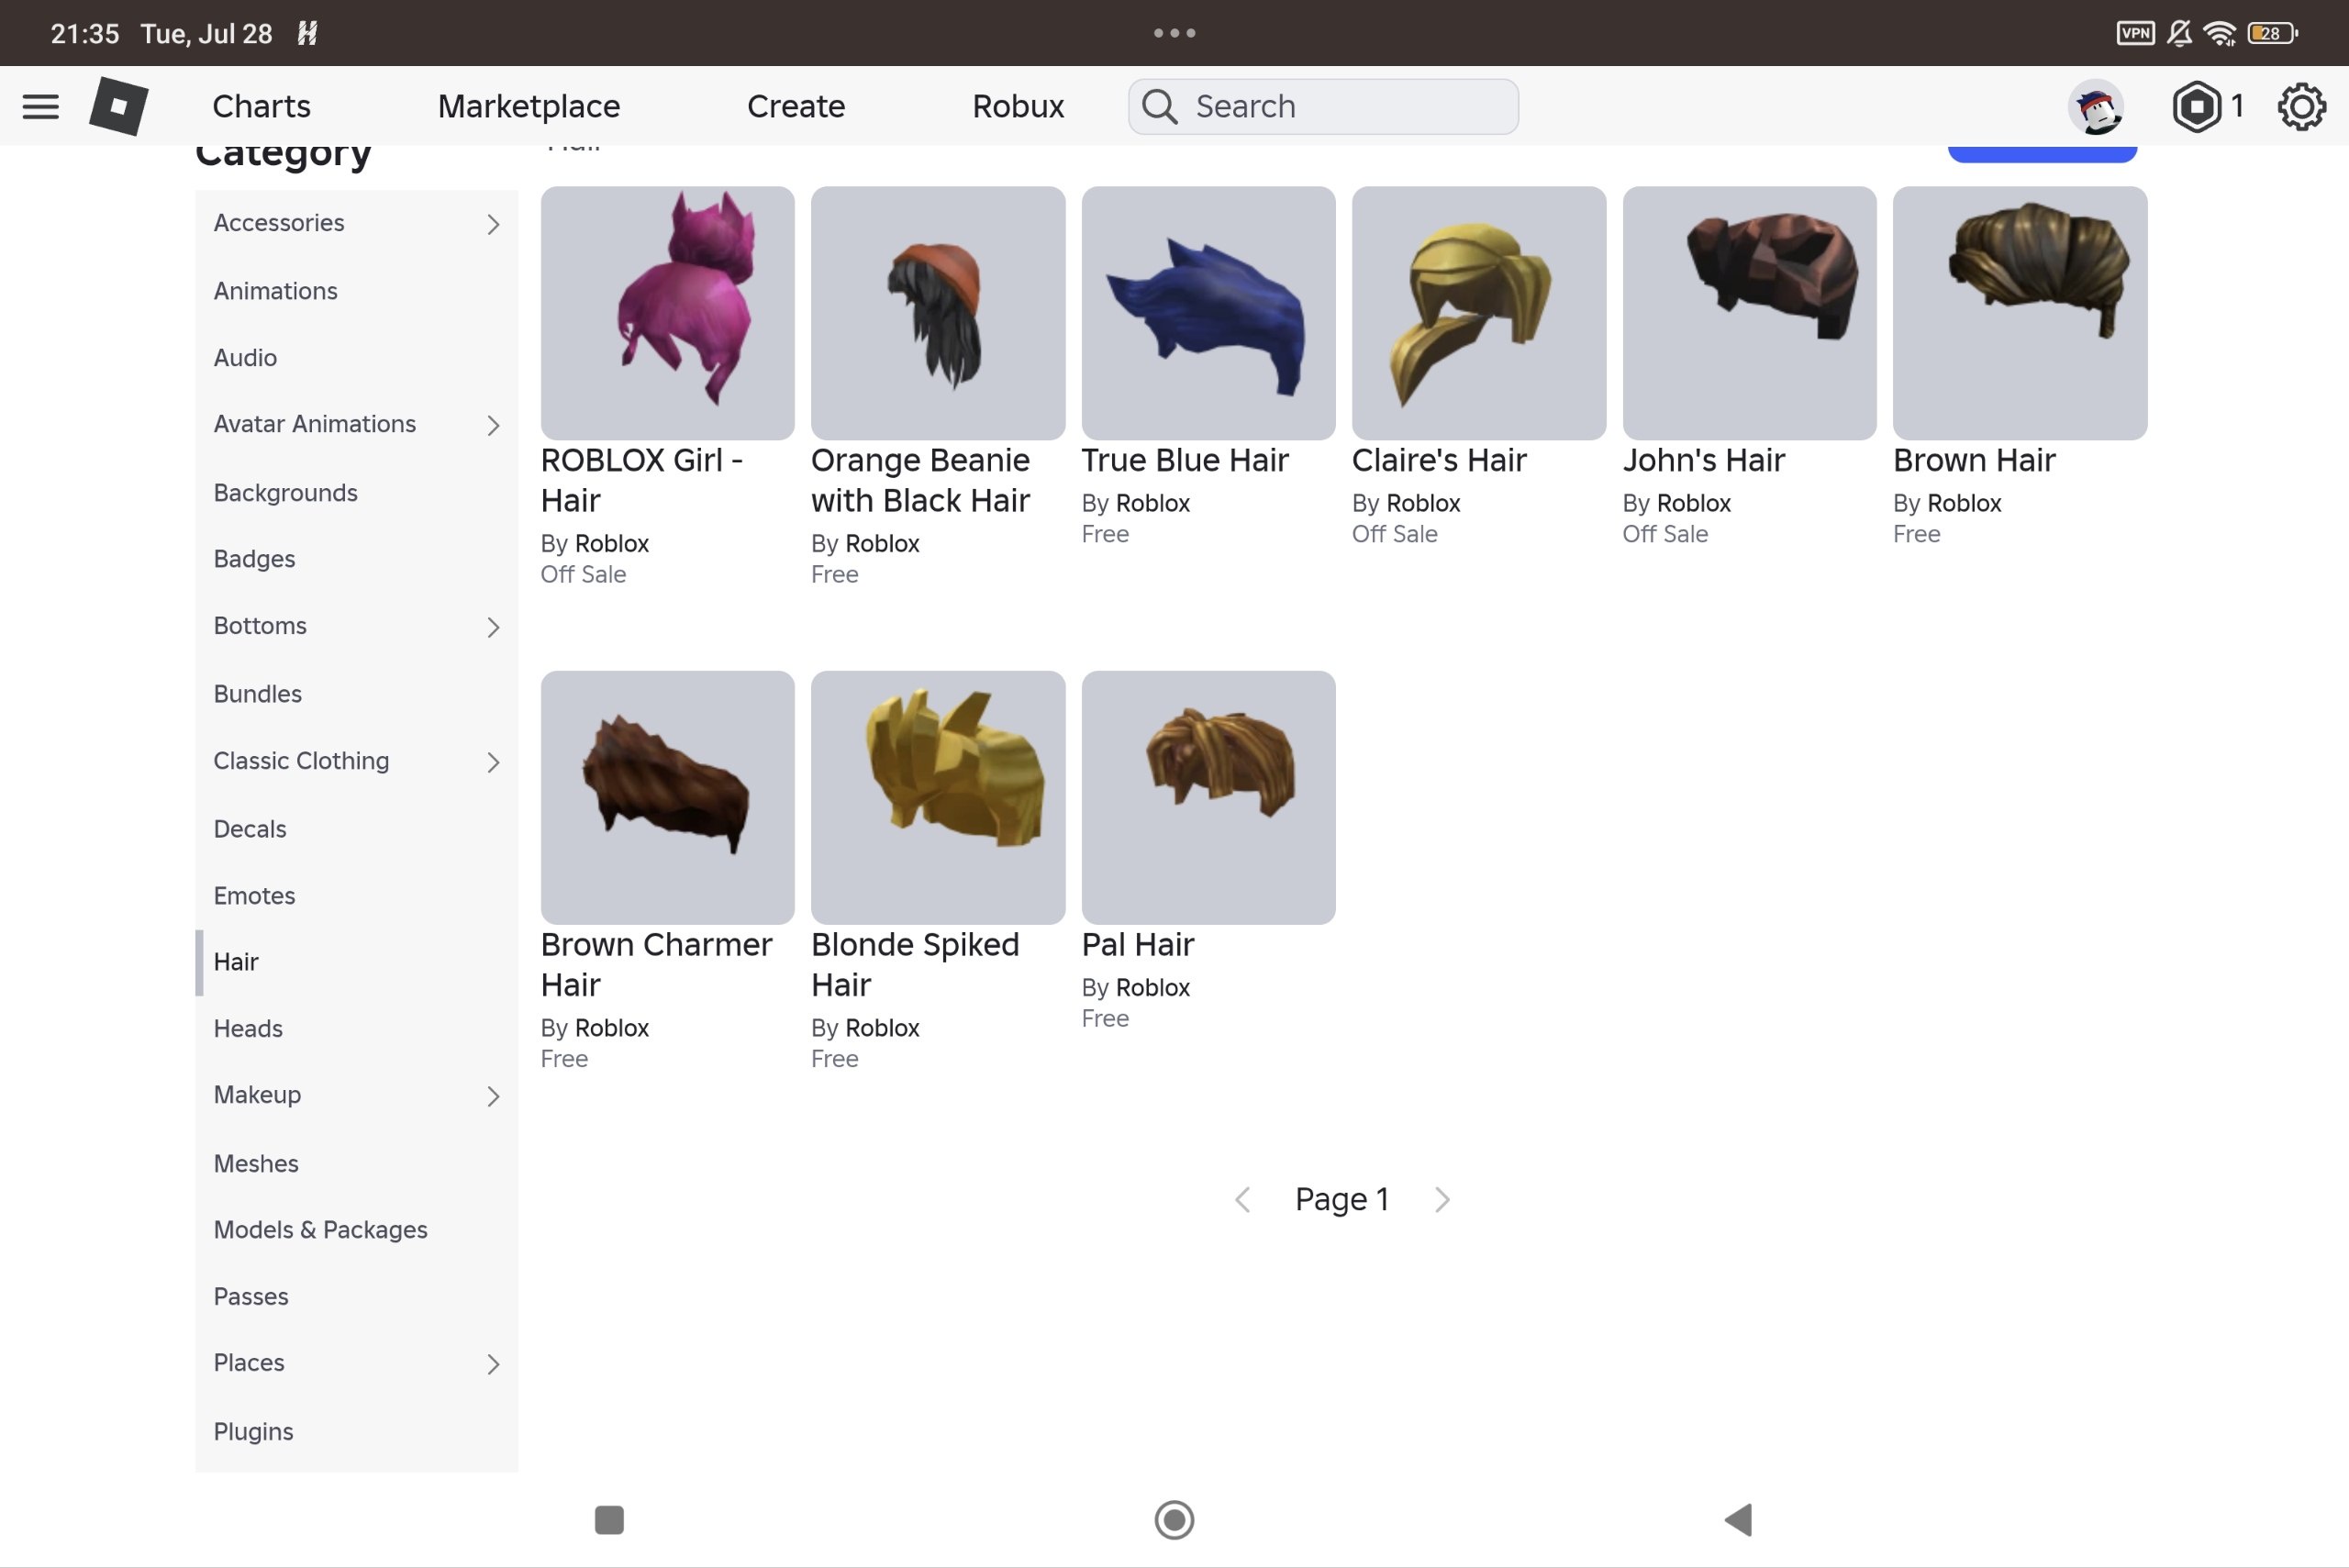2349x1568 pixels.
Task: Click Roblox creator link under Pal Hair
Action: coord(1153,988)
